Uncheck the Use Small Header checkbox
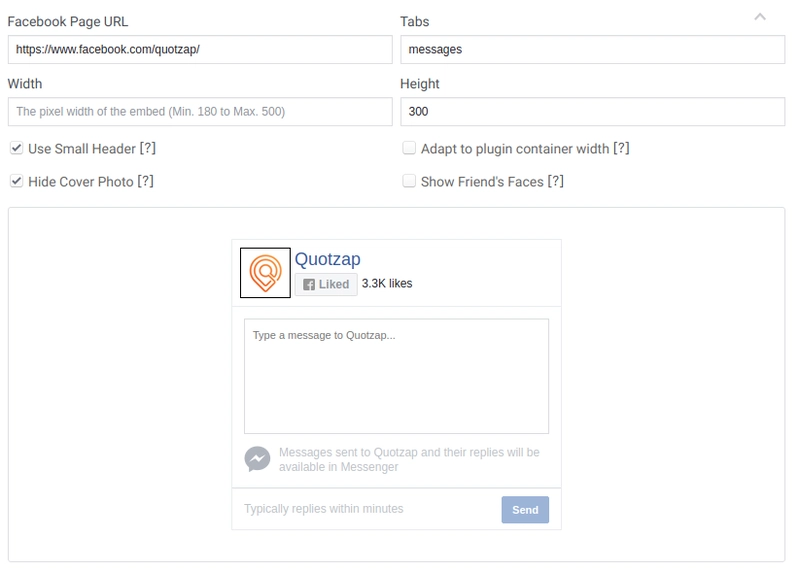This screenshot has height=571, width=800. point(16,148)
